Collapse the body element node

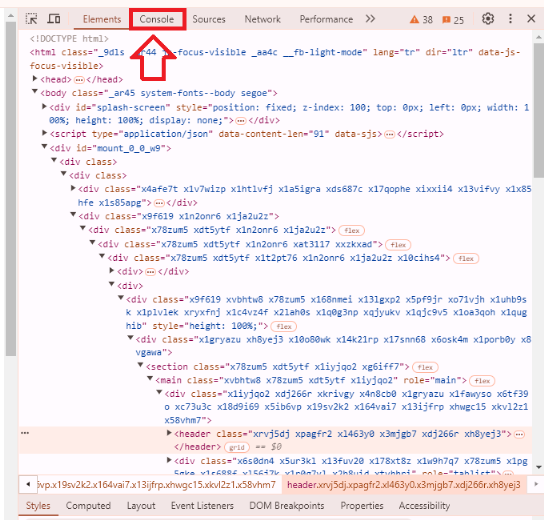(x=35, y=92)
